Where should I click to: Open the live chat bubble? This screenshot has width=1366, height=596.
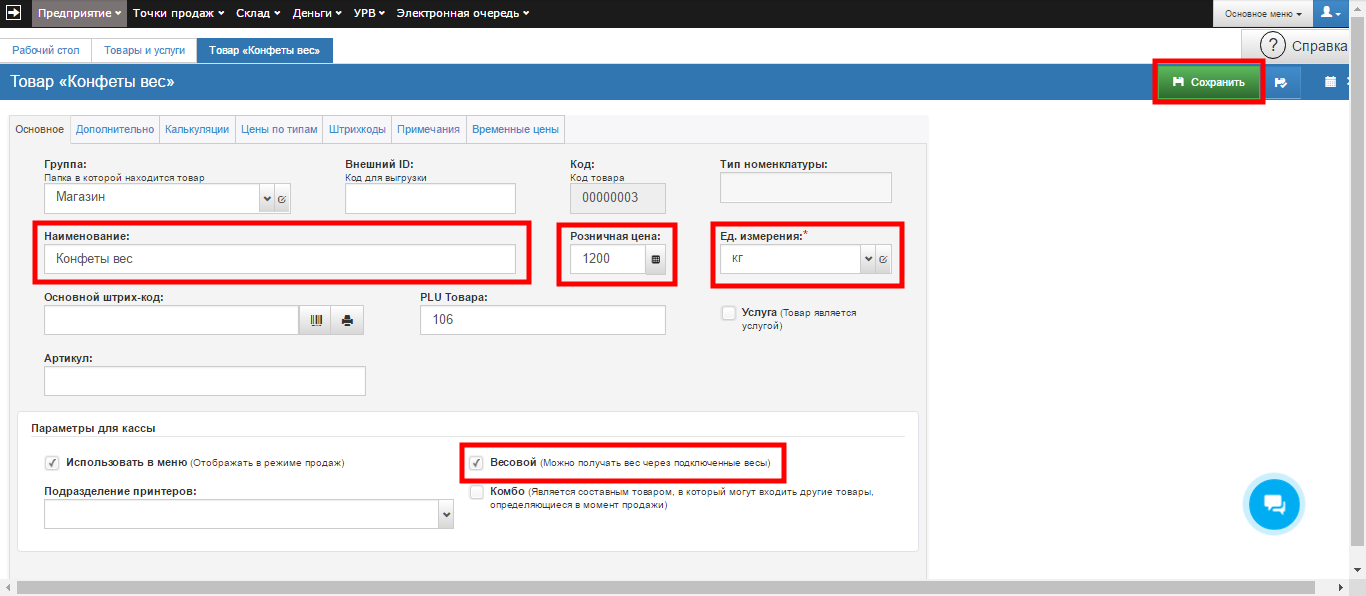point(1274,503)
